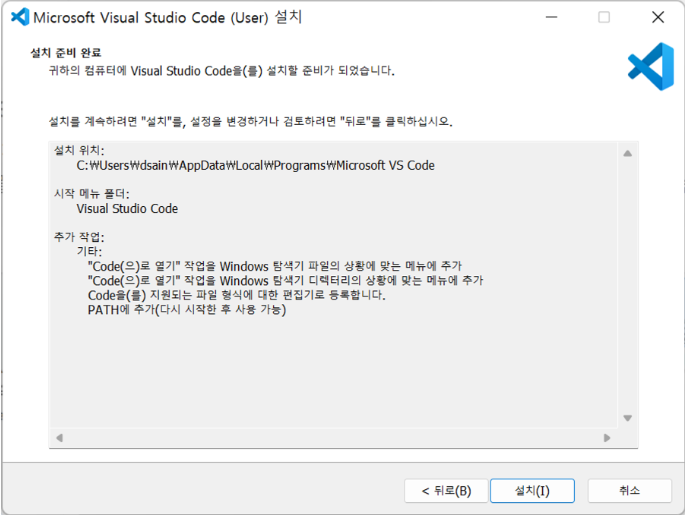Click the 'Visual Studio Code' start menu folder text
The image size is (691, 519).
(127, 209)
